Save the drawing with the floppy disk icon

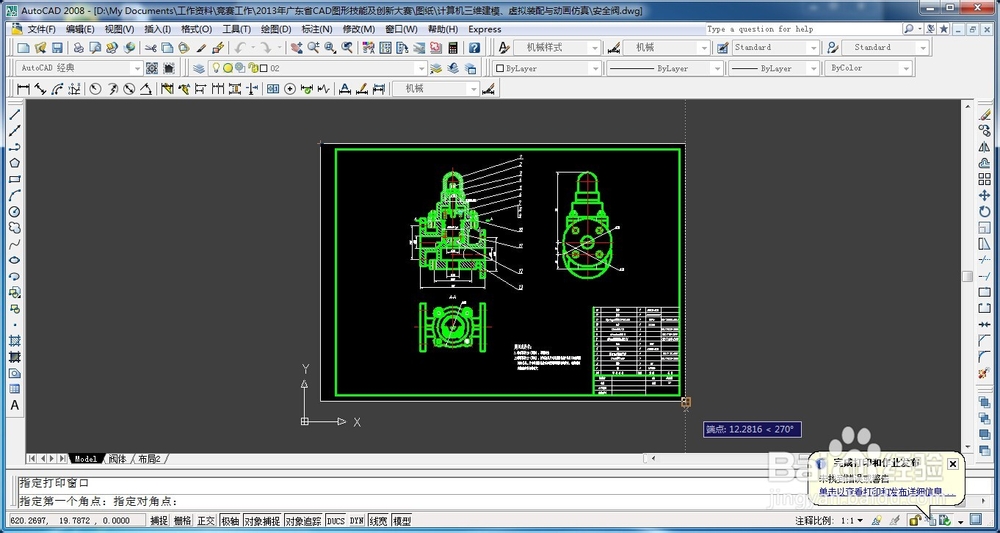(57, 48)
